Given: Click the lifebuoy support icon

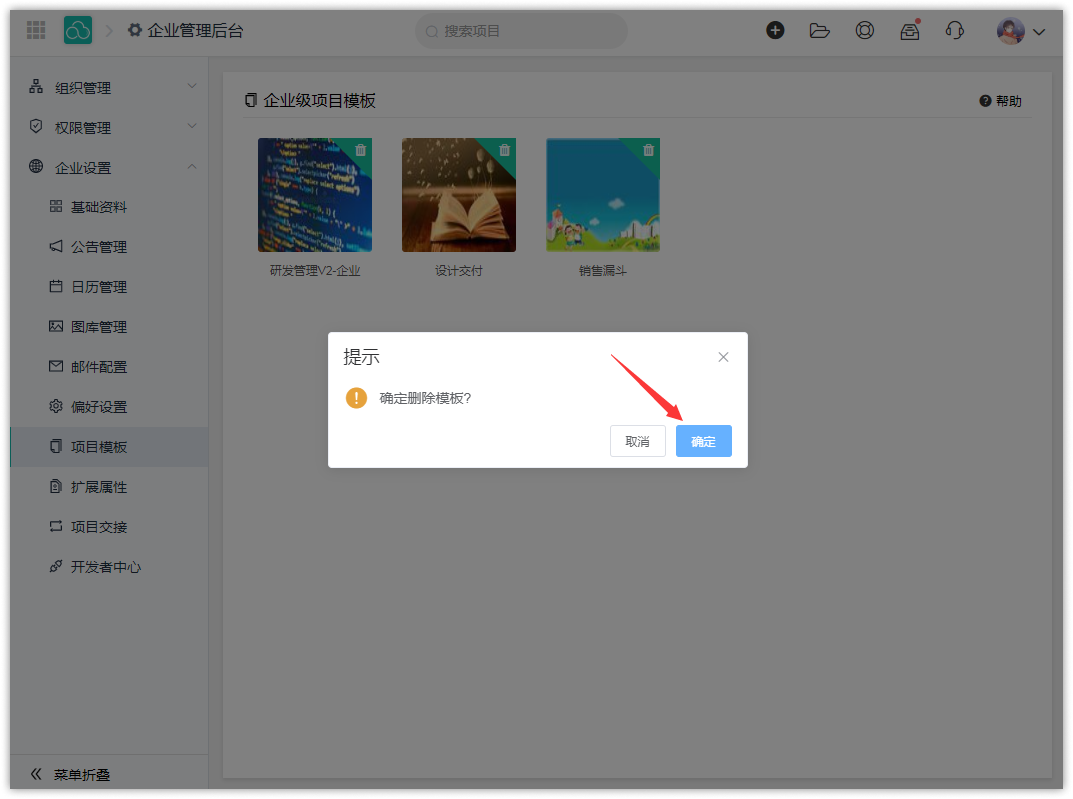Looking at the screenshot, I should [865, 31].
